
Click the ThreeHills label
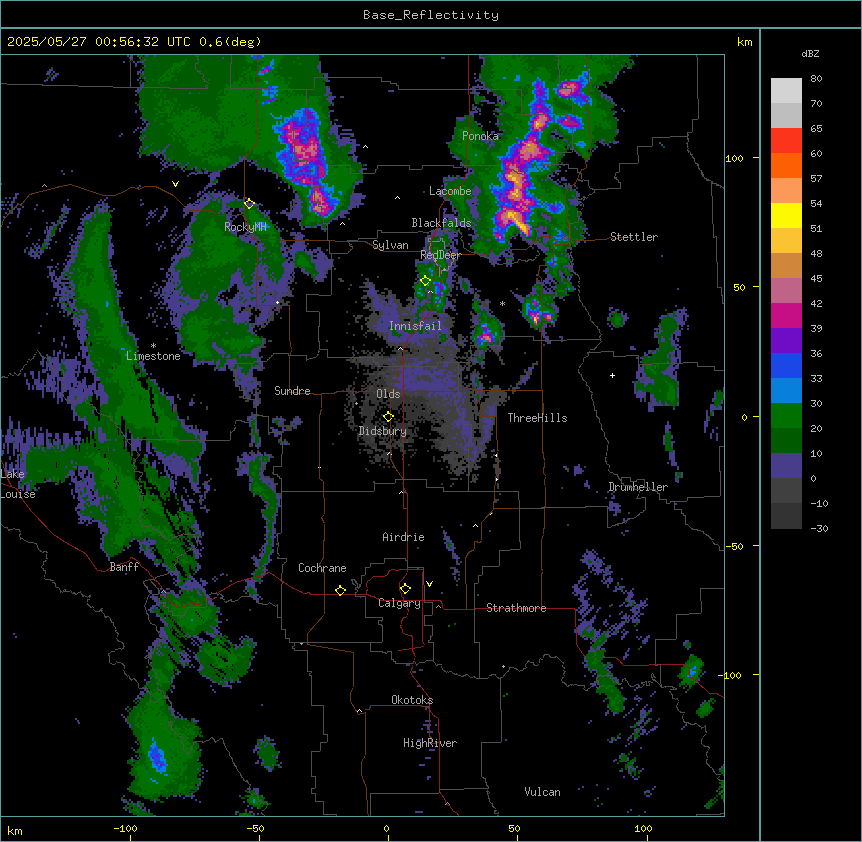point(537,418)
